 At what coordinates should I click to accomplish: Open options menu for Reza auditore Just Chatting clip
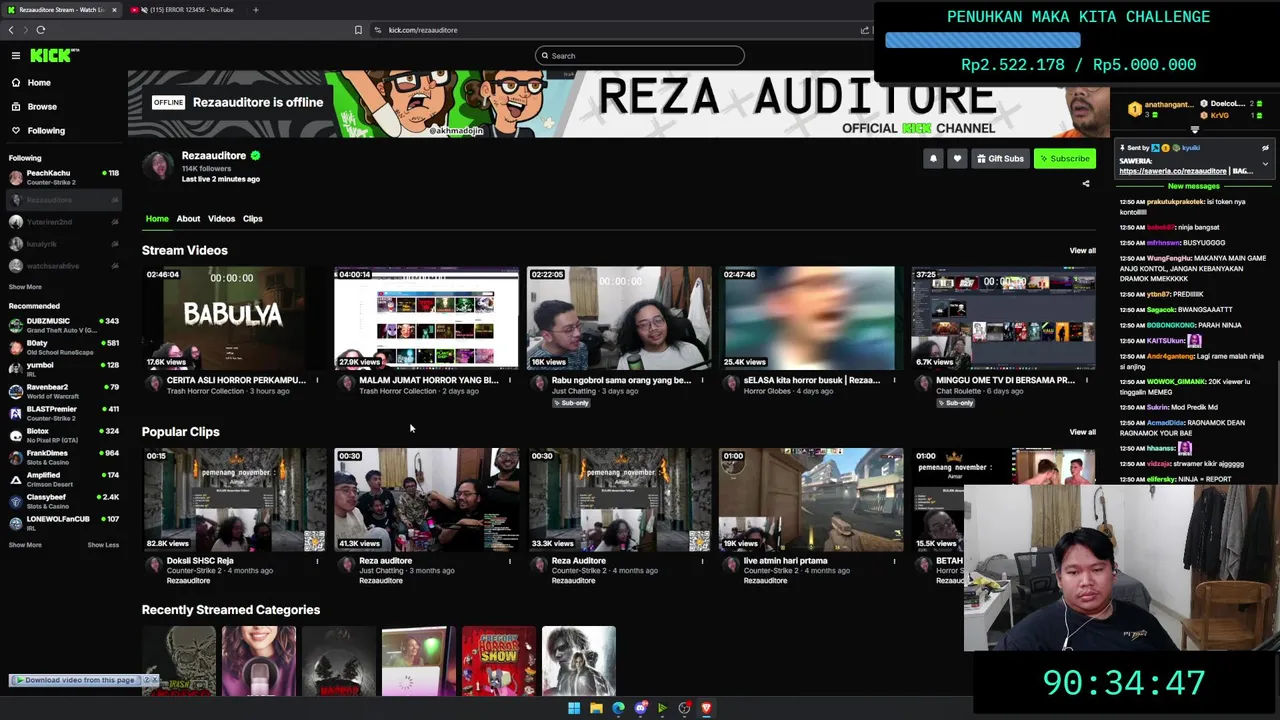click(x=509, y=561)
